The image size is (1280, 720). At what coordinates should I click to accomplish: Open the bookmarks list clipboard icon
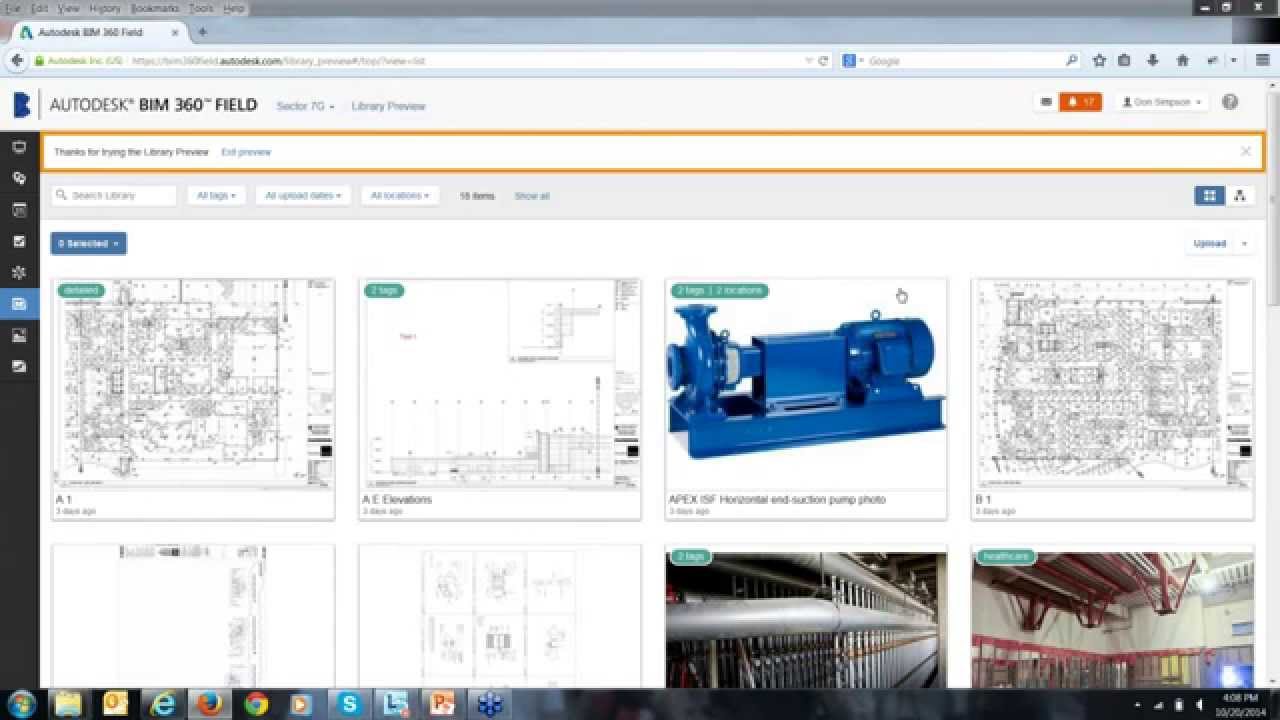click(1124, 60)
